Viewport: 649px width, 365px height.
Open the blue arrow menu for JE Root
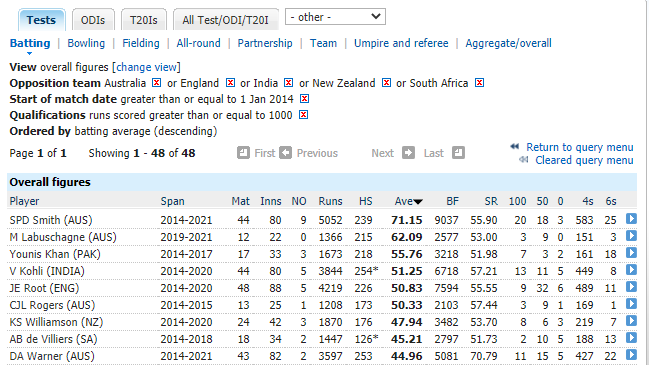[631, 286]
